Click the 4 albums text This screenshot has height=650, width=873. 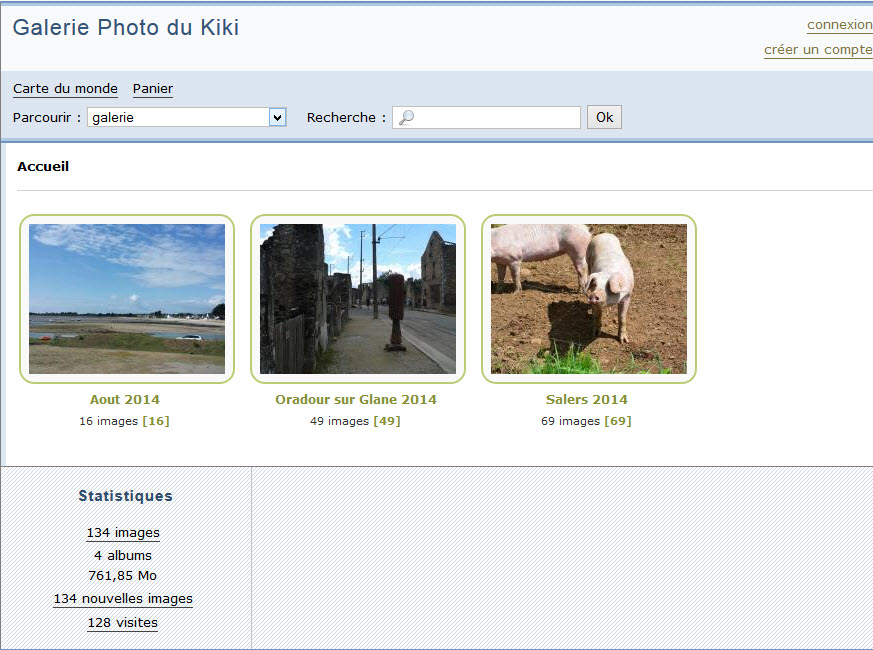tap(122, 555)
